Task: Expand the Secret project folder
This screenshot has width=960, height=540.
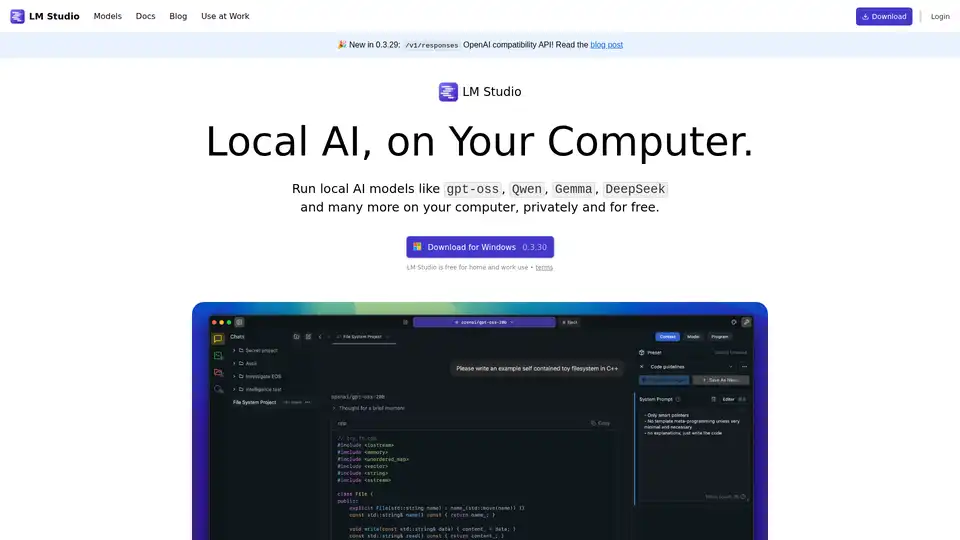Action: coord(235,350)
